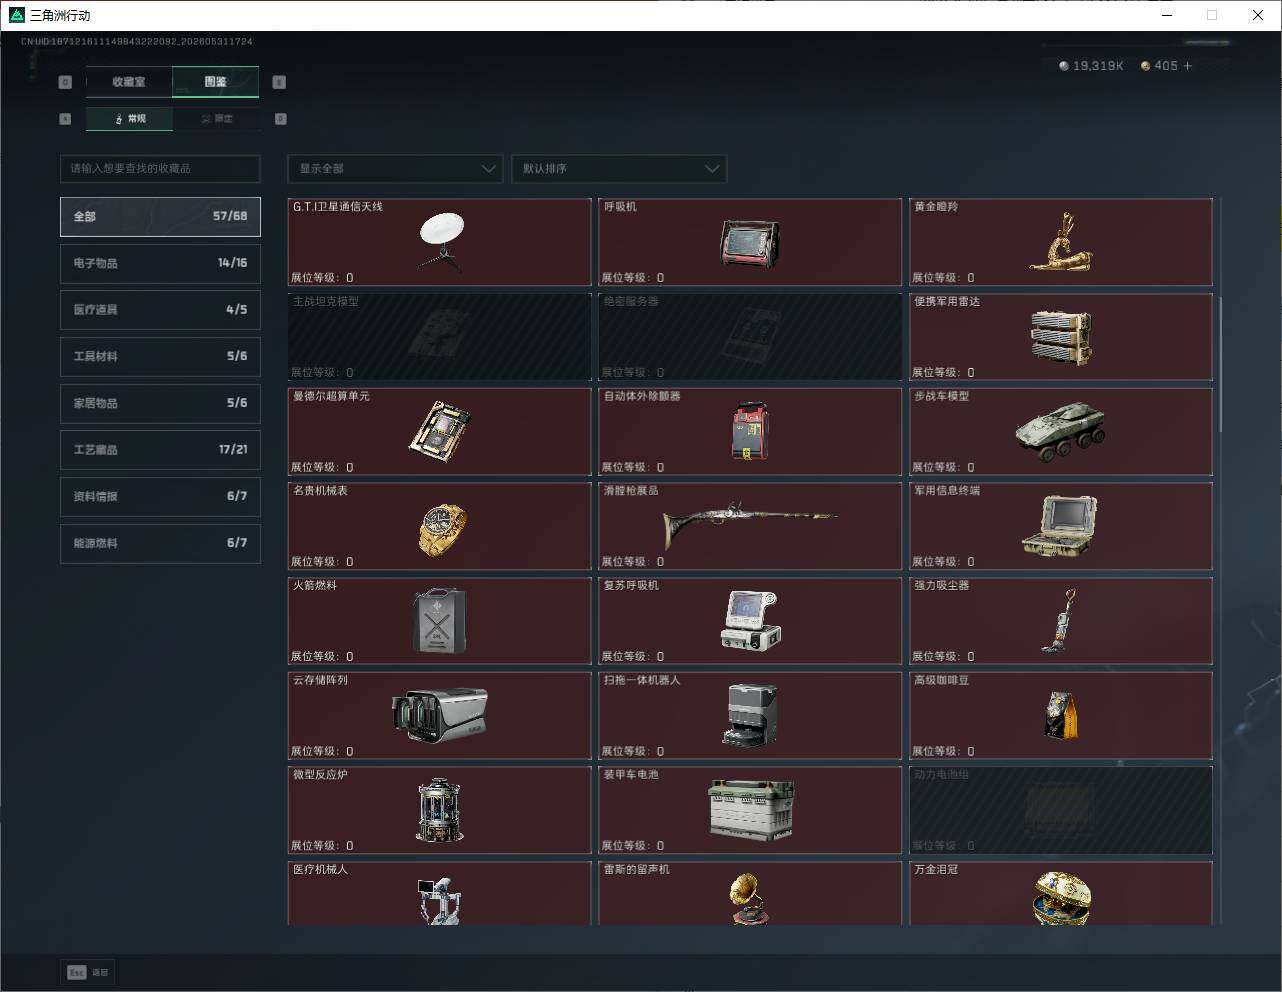The image size is (1282, 992).
Task: Select the 工具材料 5/6 category
Action: (160, 356)
